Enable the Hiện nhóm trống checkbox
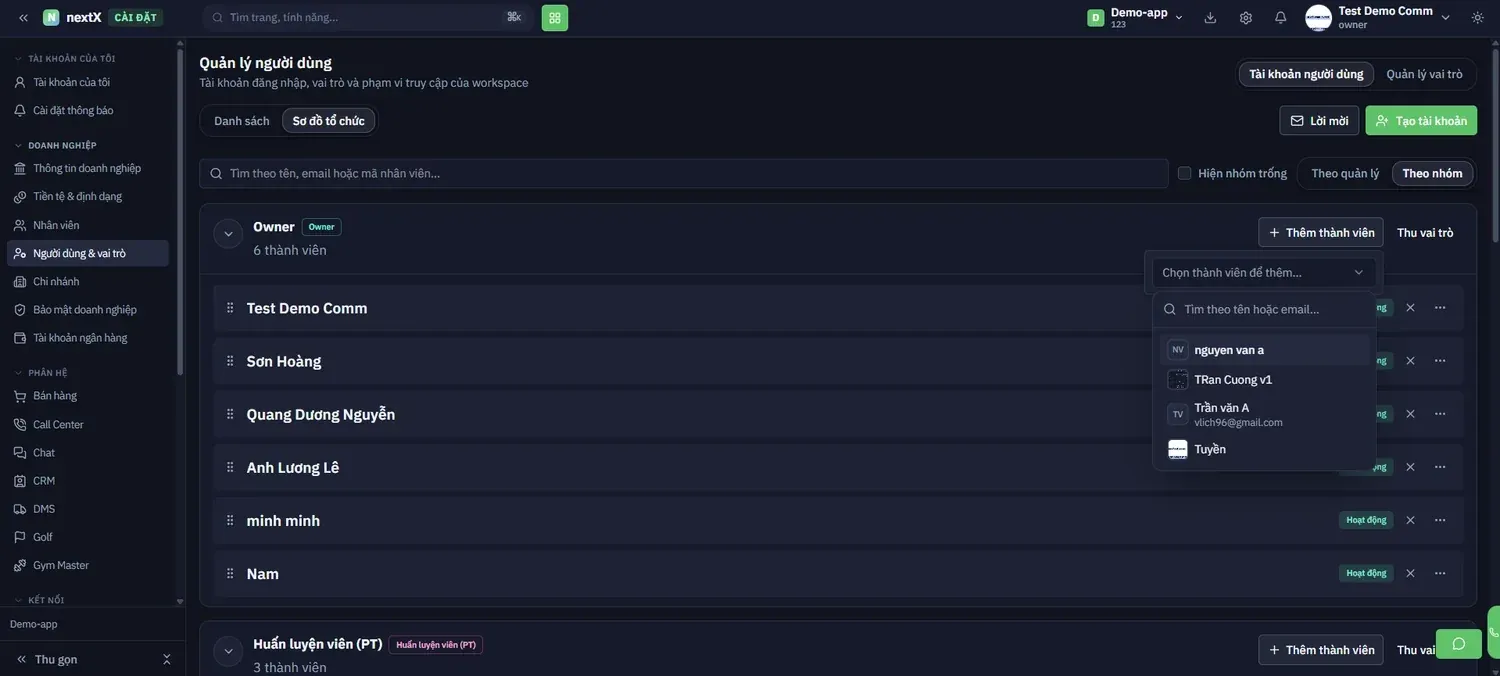1500x676 pixels. coord(1185,173)
